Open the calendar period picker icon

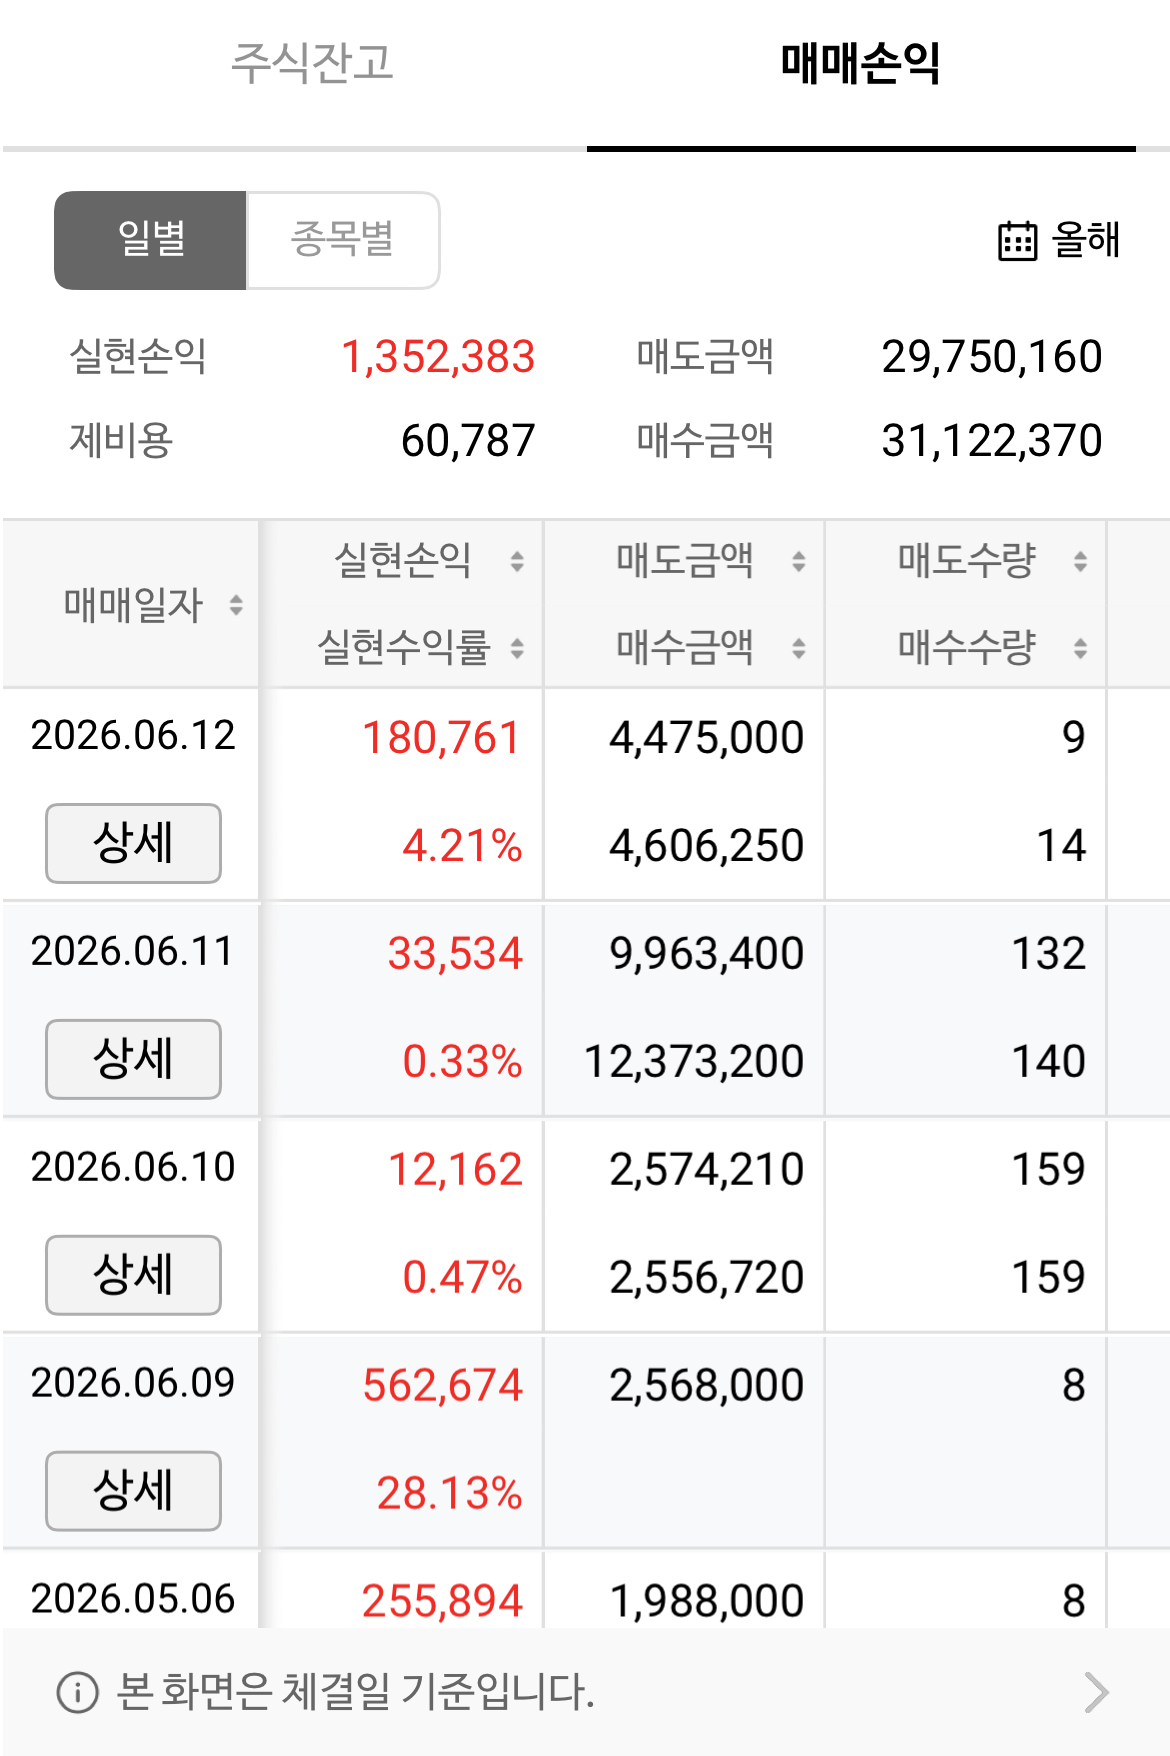click(1017, 241)
